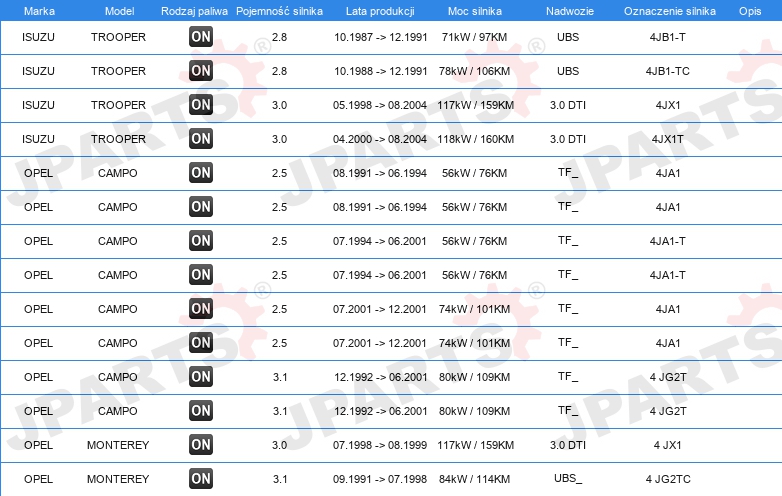Image resolution: width=782 pixels, height=496 pixels.
Task: Click production years 05.1998 -> 08.2004
Action: [380, 105]
